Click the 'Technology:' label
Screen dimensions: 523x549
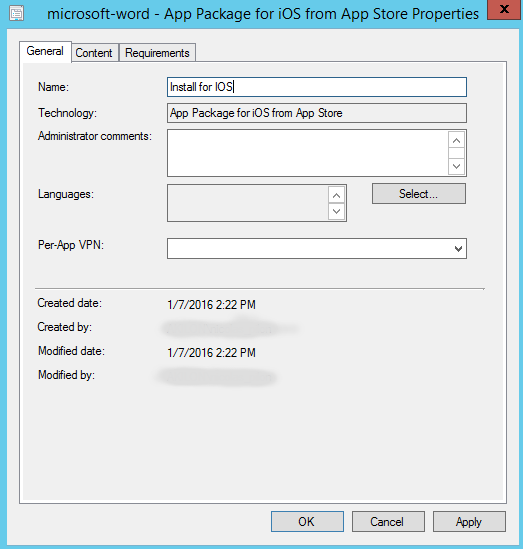(67, 113)
